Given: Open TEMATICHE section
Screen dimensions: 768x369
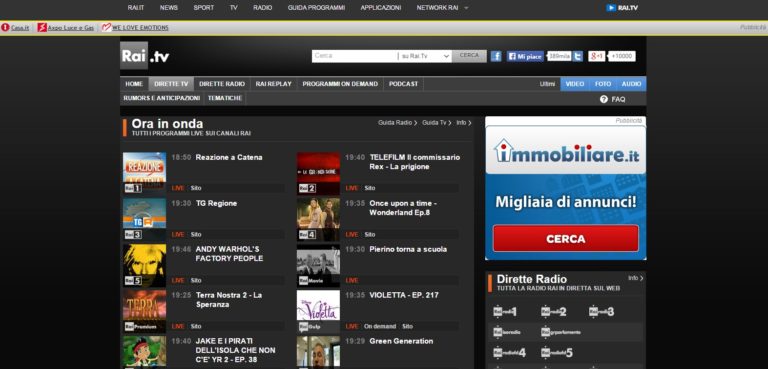Looking at the screenshot, I should 225,98.
